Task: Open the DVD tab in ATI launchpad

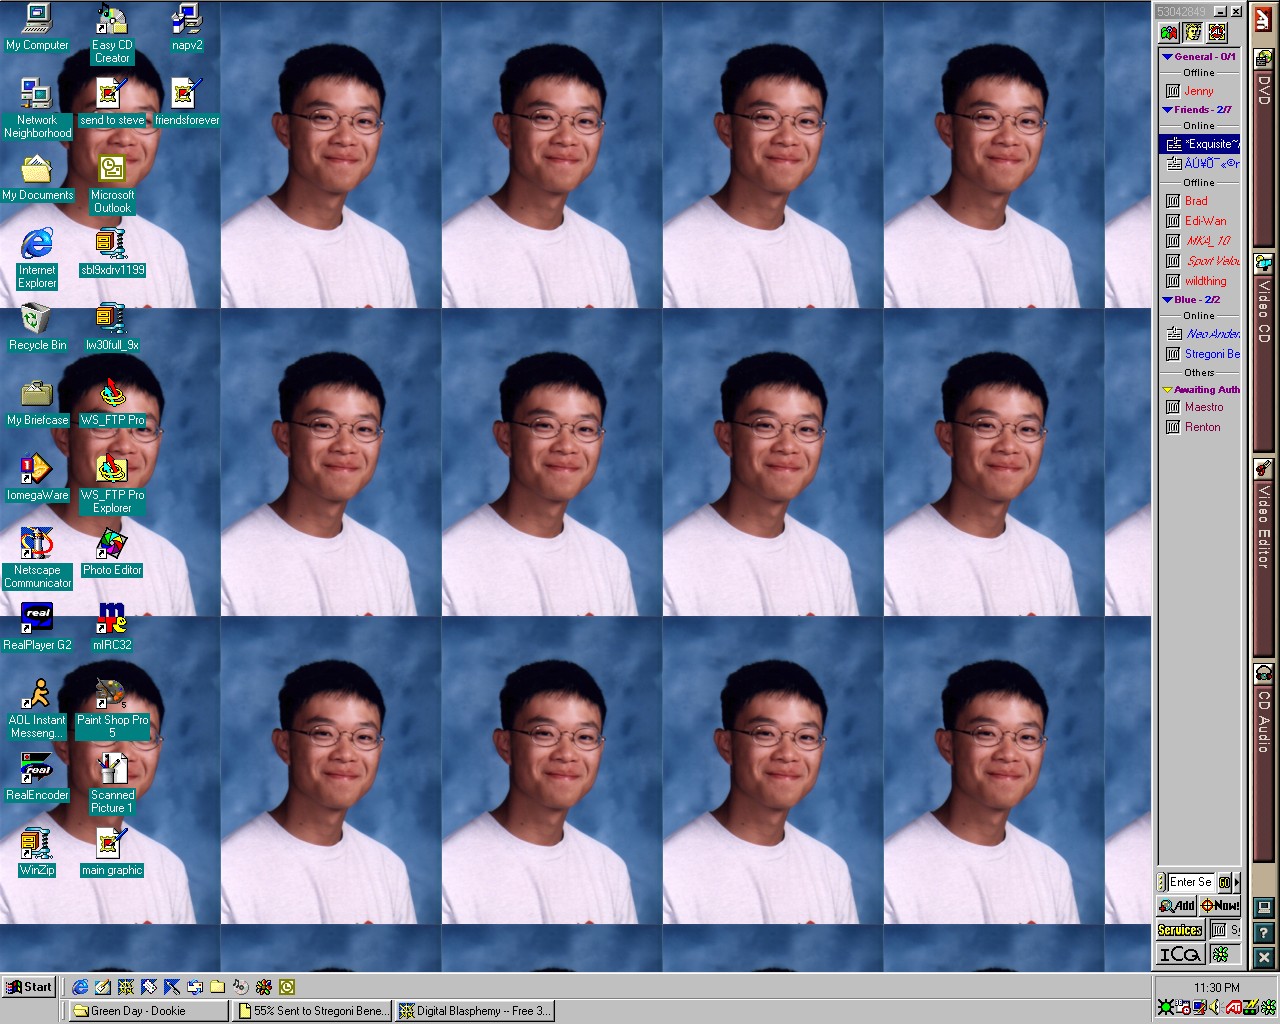Action: pos(1263,148)
